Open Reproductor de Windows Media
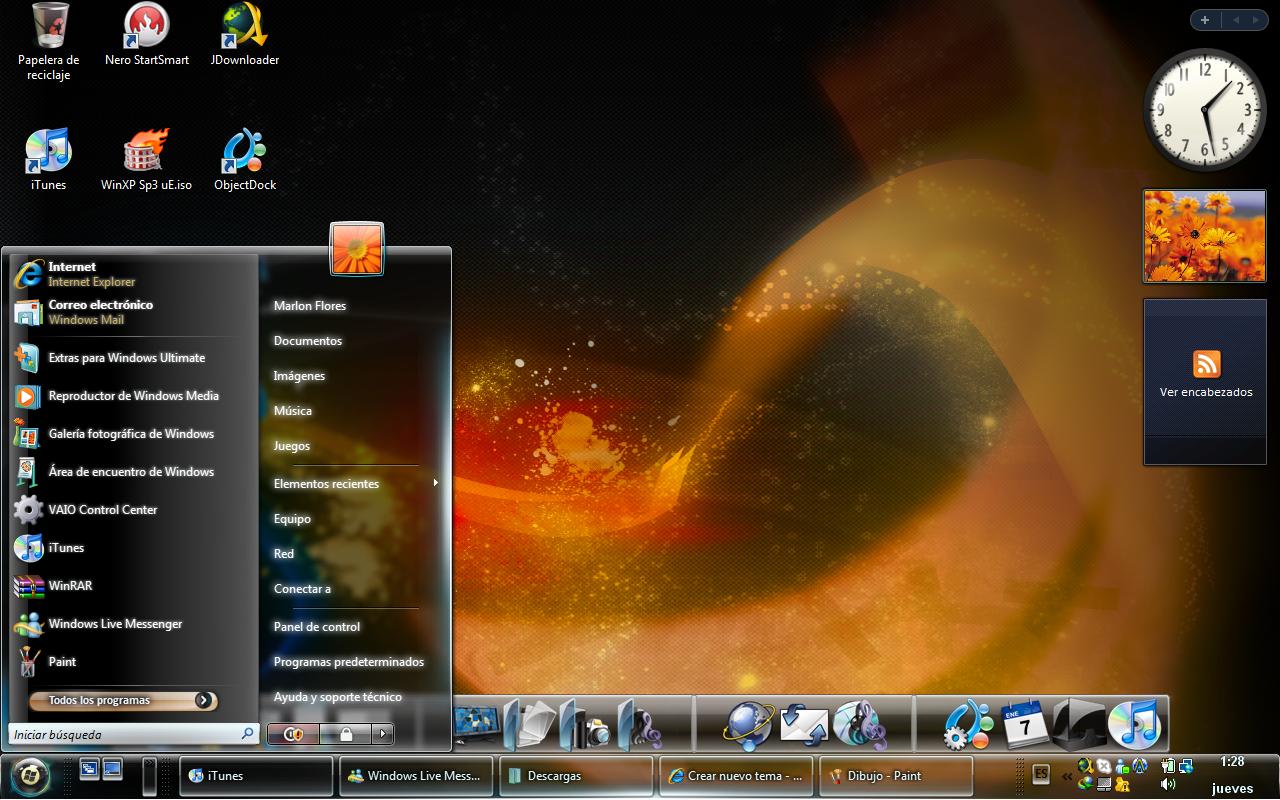 (133, 396)
